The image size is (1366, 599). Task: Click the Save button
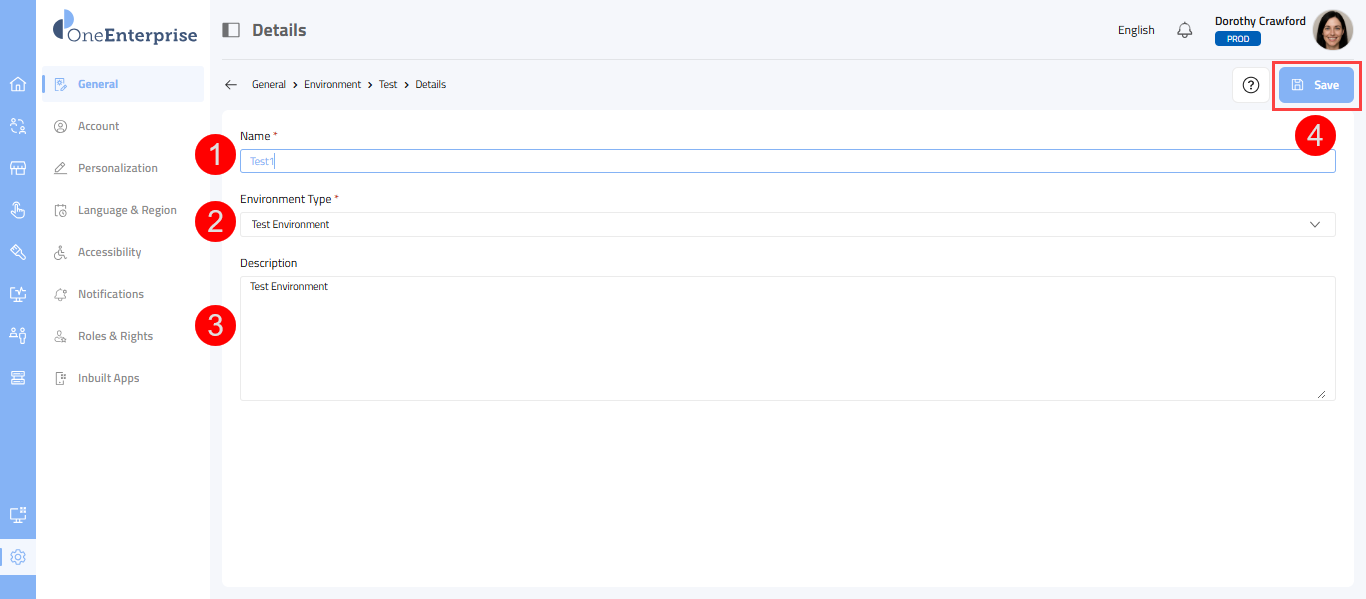pos(1316,85)
